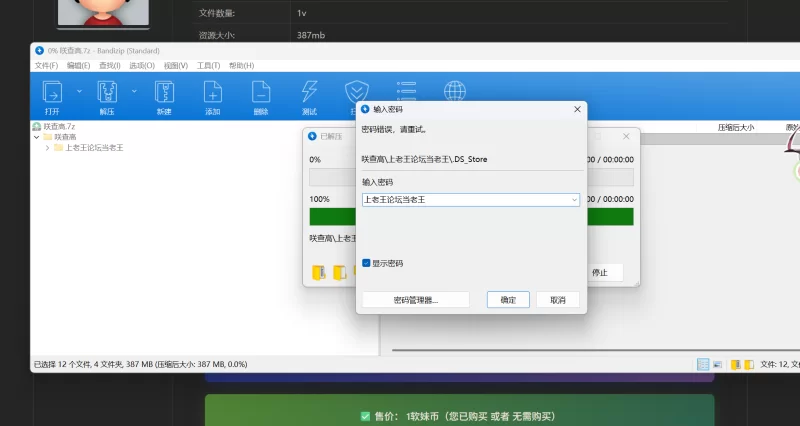Click the plain yellow folder icon in the status bar
The height and width of the screenshot is (426, 800).
tap(749, 364)
